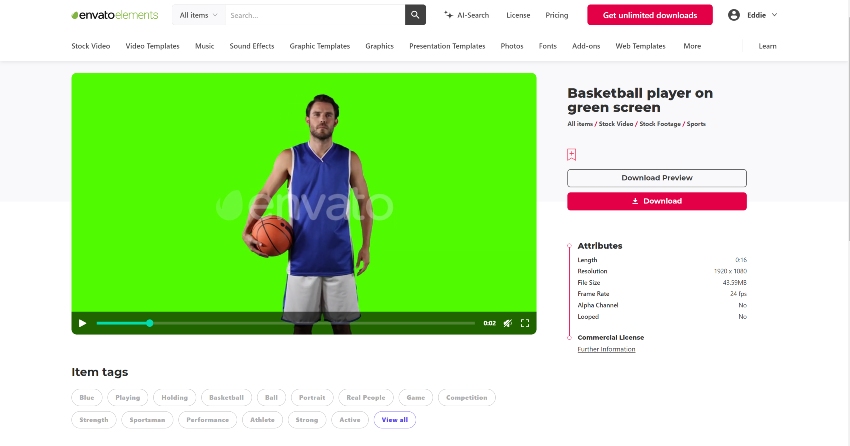The image size is (850, 446).
Task: Select the Playing tag
Action: click(x=127, y=397)
